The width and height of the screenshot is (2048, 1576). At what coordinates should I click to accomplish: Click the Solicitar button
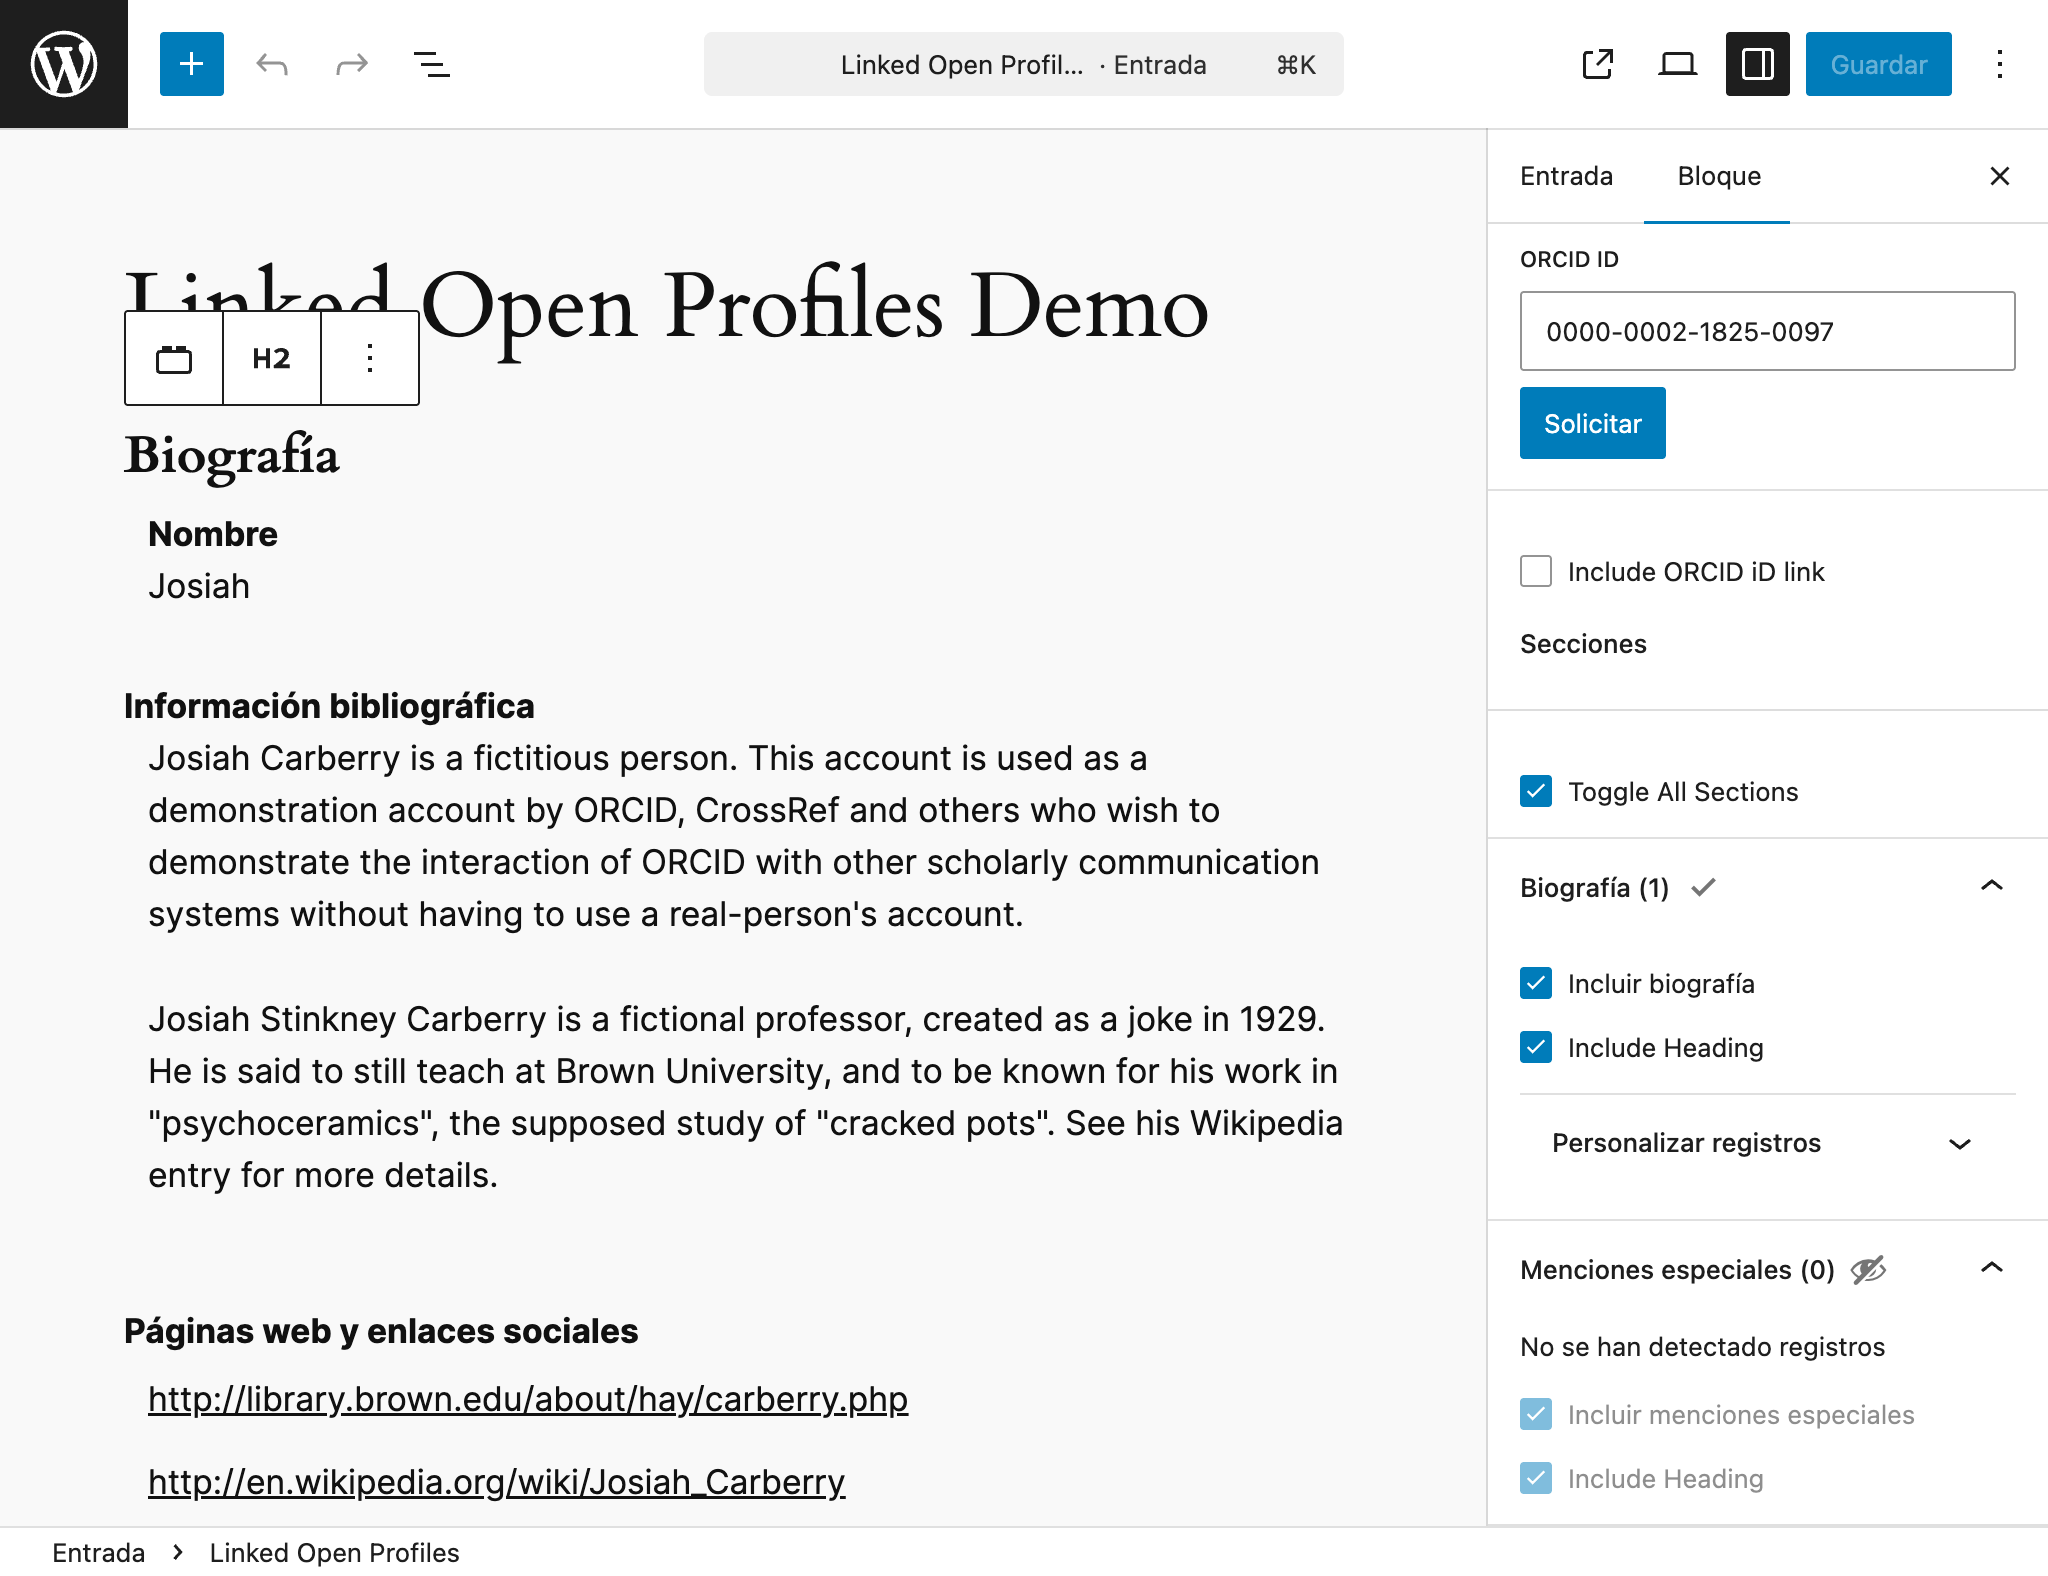1593,423
